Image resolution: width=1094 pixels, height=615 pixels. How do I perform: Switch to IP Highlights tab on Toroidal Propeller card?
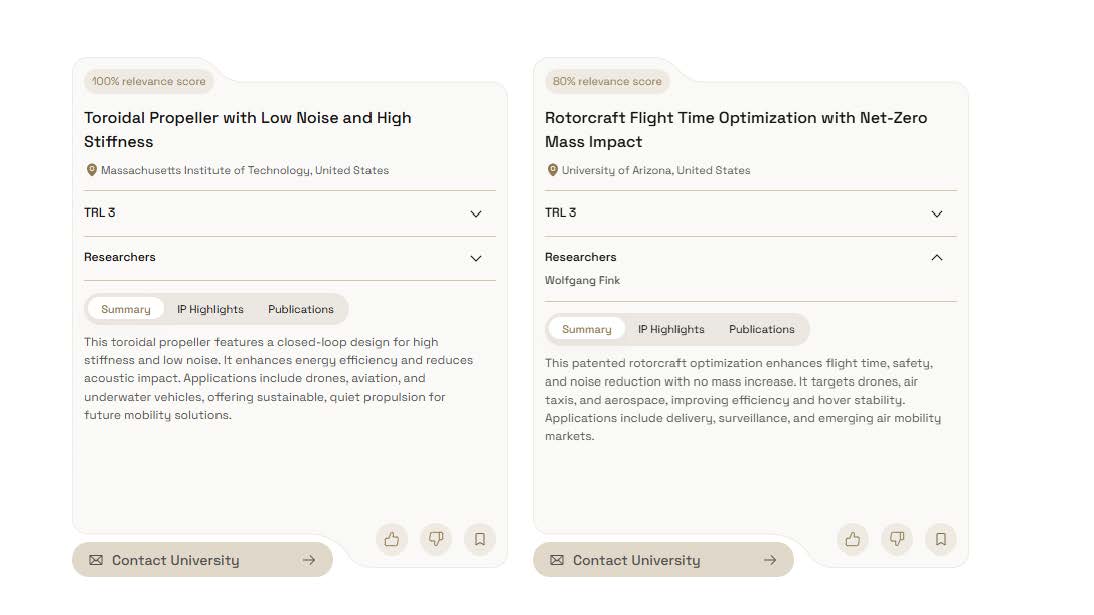pyautogui.click(x=210, y=309)
